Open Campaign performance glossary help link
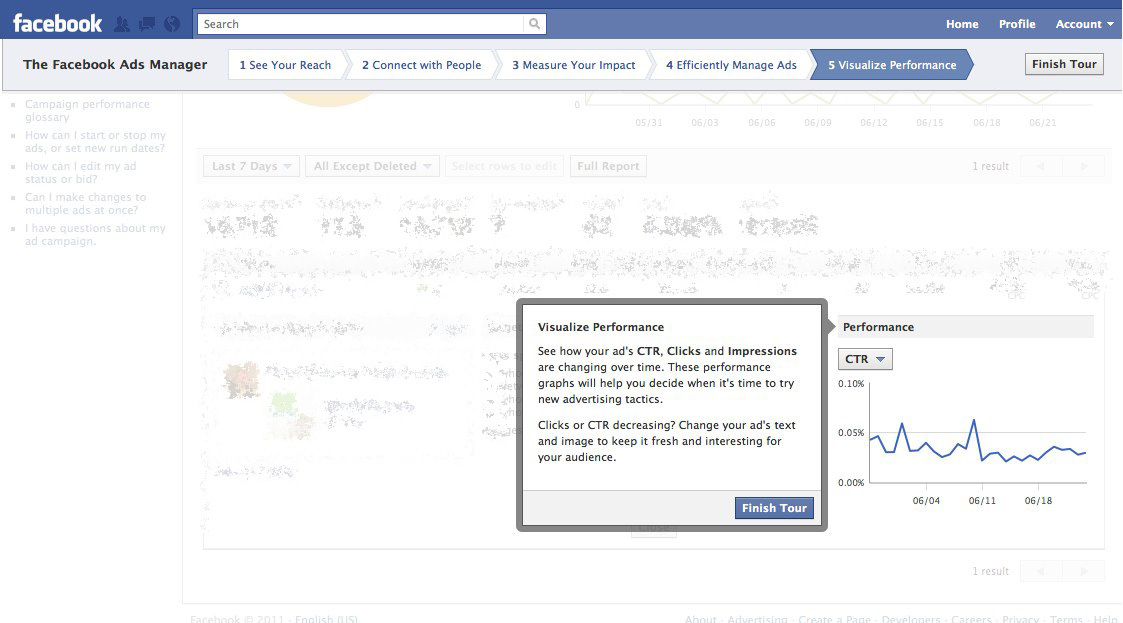 pos(87,110)
